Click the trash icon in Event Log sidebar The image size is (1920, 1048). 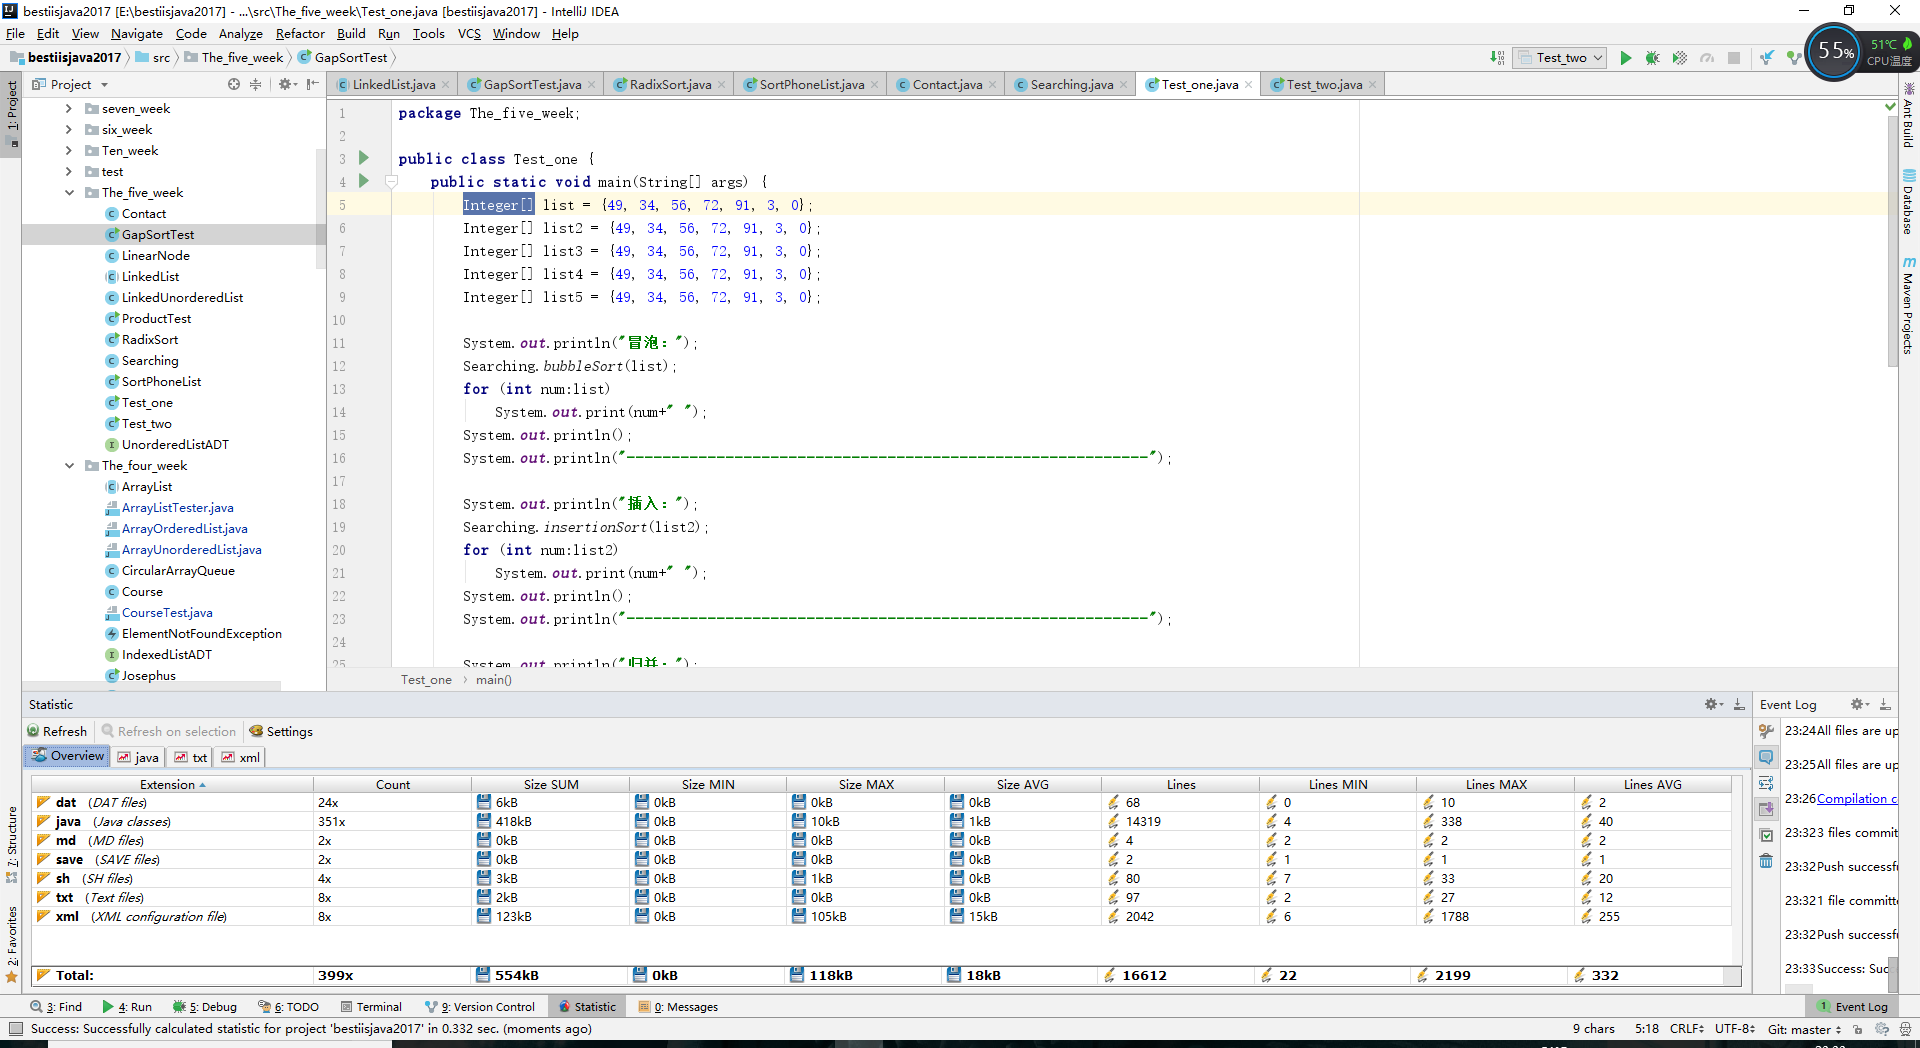click(1767, 861)
